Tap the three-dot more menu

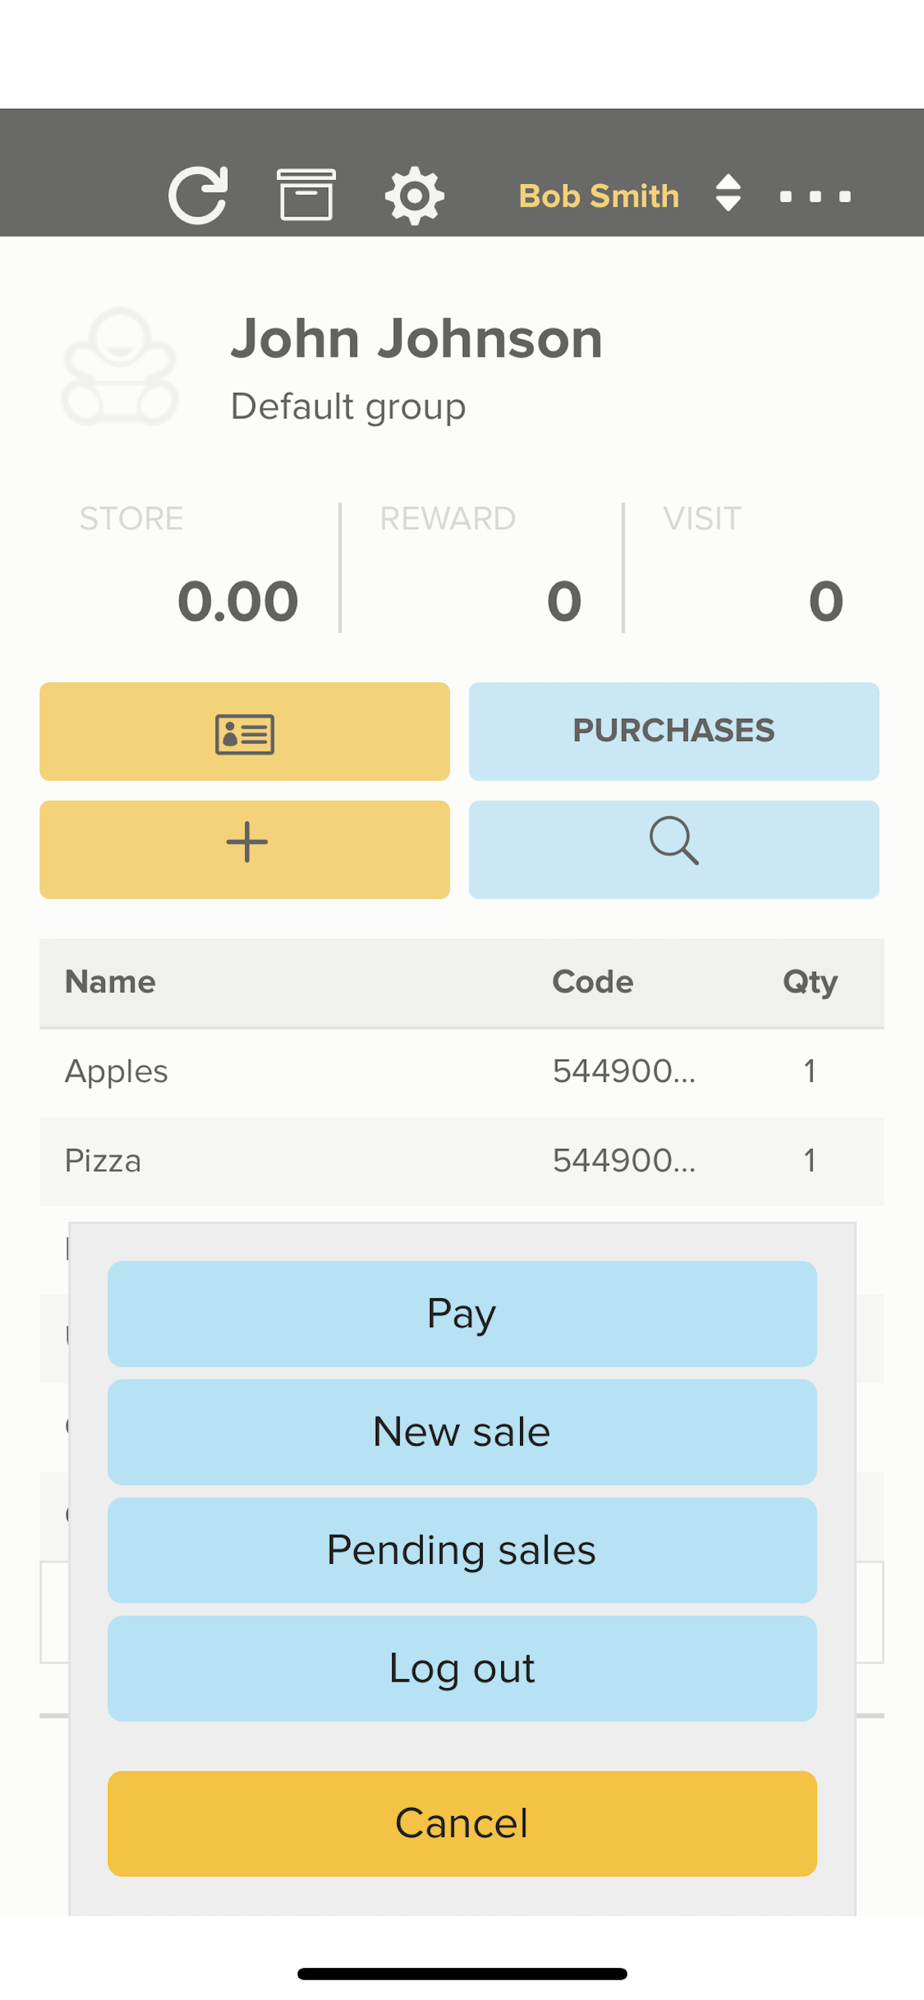(x=815, y=196)
